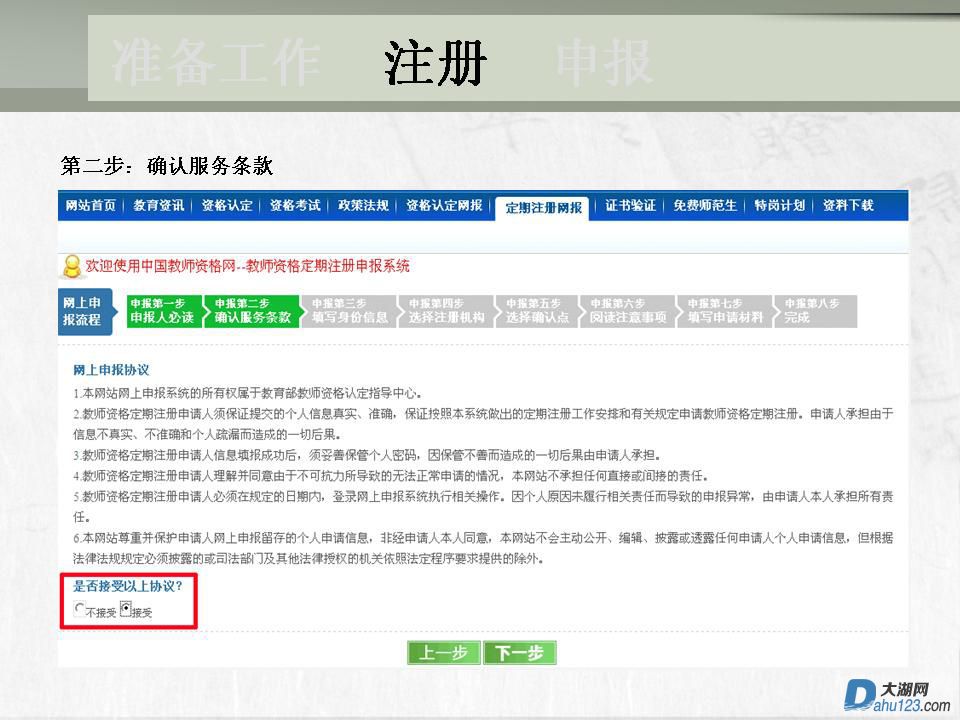Open the 政策法规 menu item
This screenshot has width=960, height=720.
point(363,205)
